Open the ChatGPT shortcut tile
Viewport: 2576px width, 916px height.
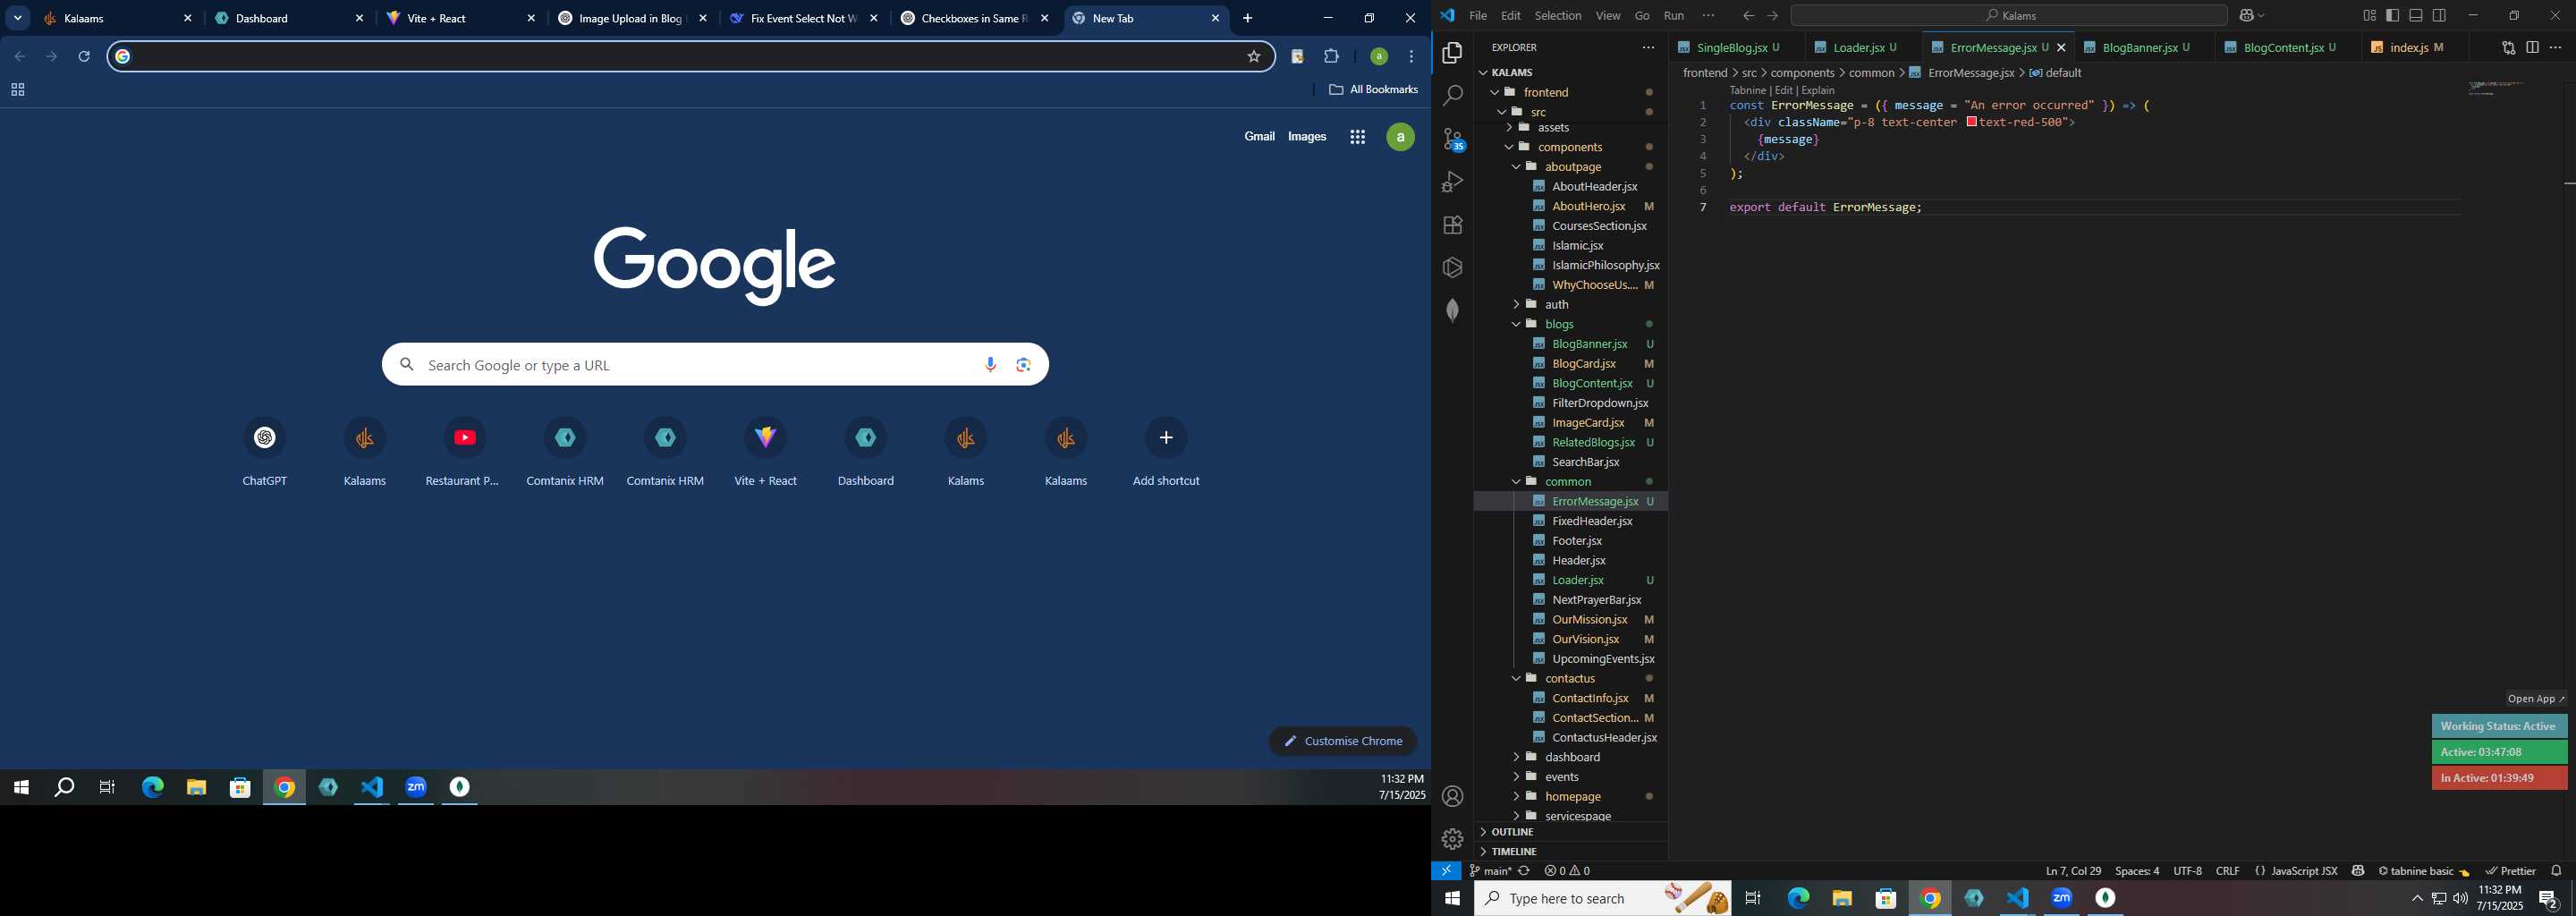[x=265, y=452]
